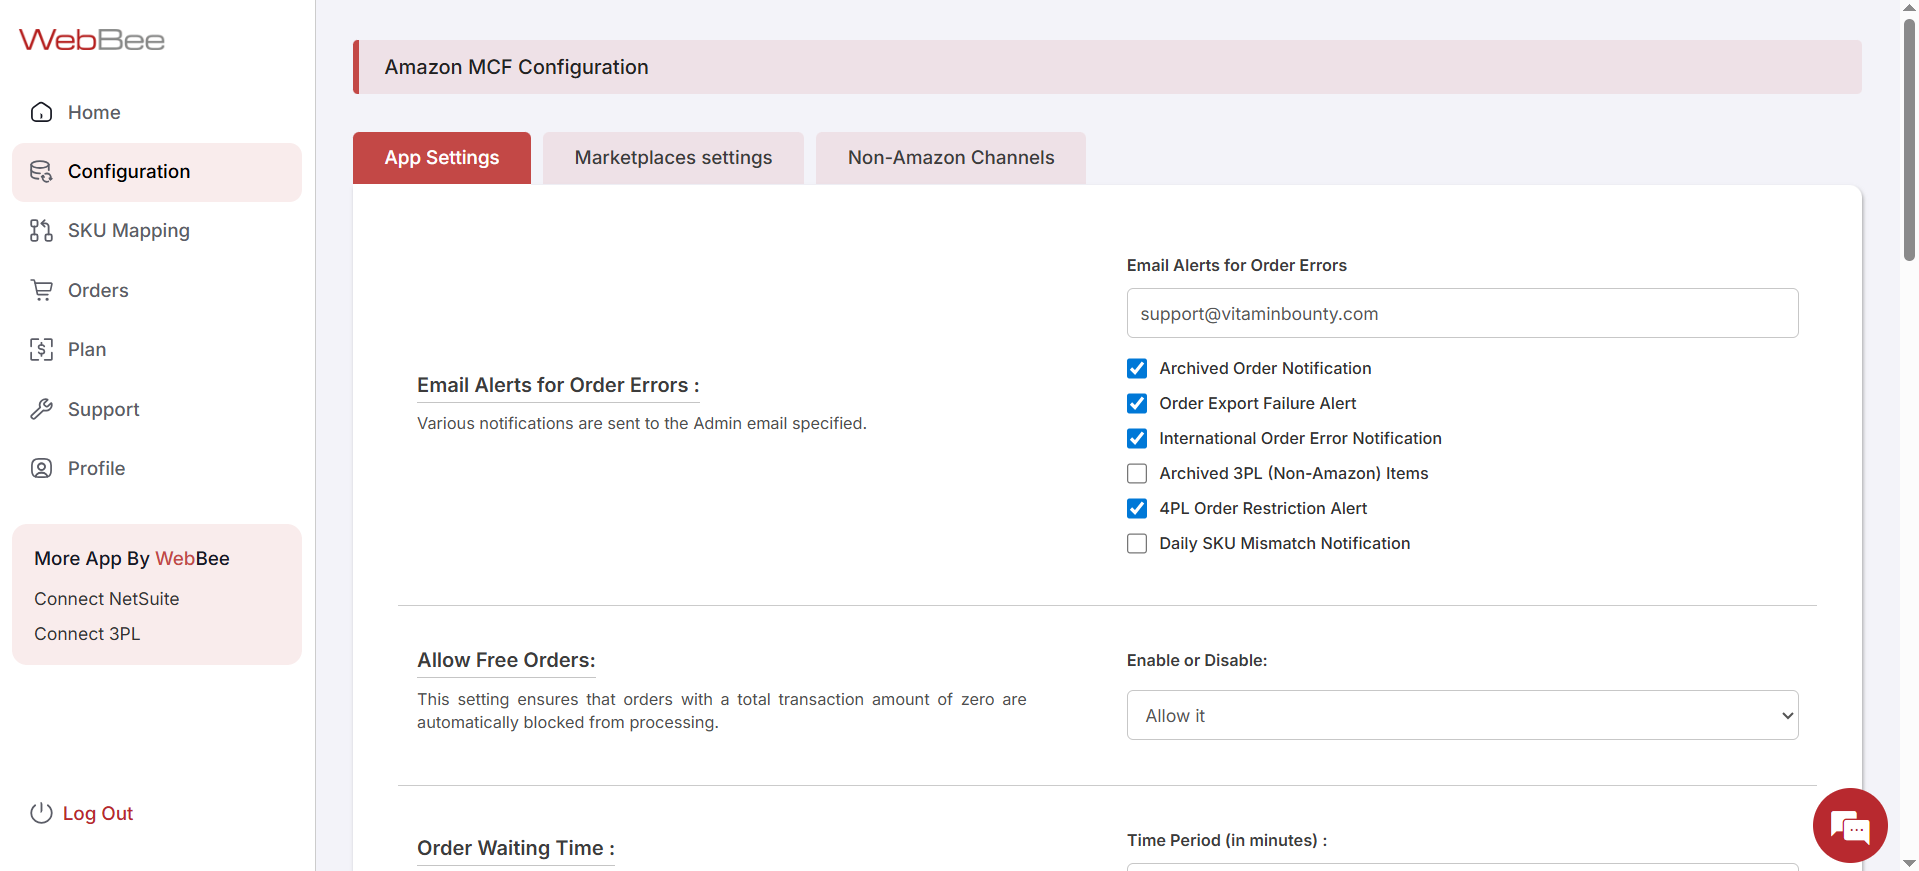Click the Home house icon in sidebar
The width and height of the screenshot is (1919, 871).
41,112
